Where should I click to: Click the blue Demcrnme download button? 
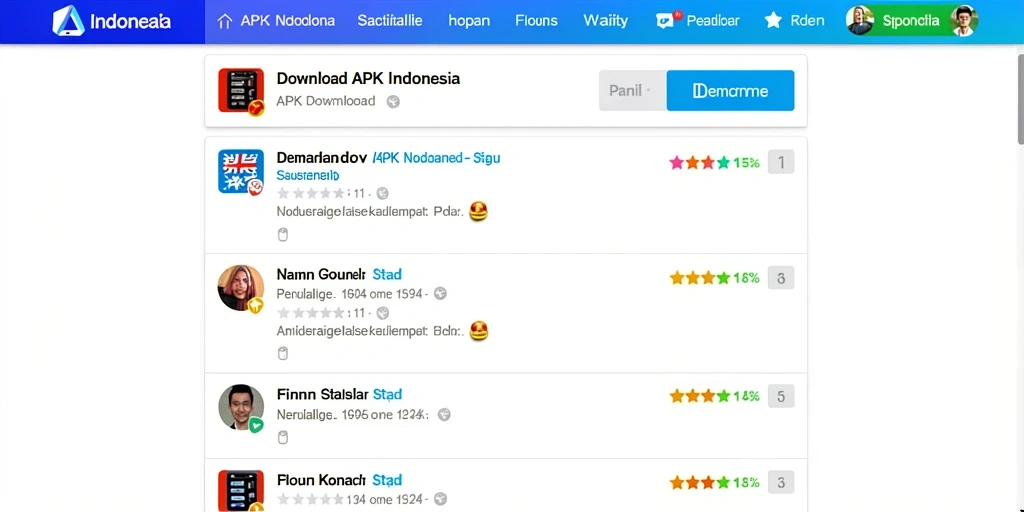click(730, 91)
